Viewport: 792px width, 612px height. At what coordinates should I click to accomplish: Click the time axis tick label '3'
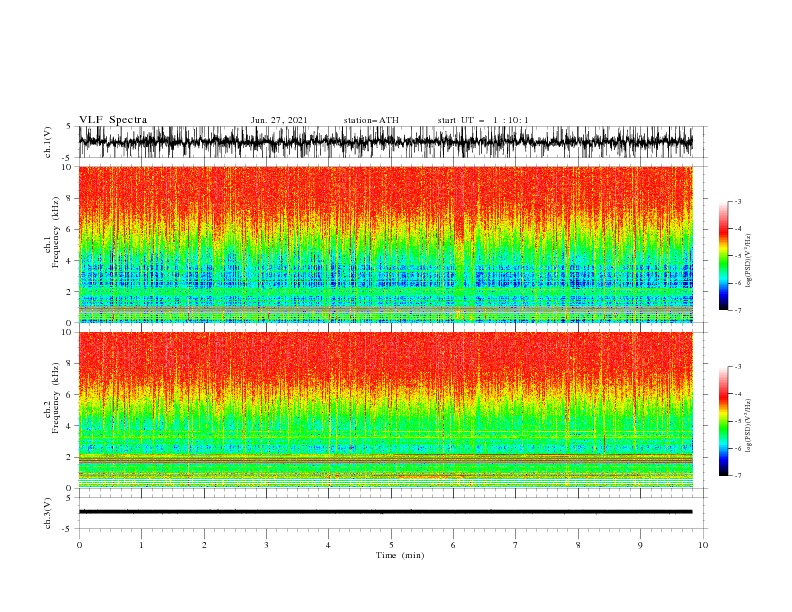click(x=266, y=545)
